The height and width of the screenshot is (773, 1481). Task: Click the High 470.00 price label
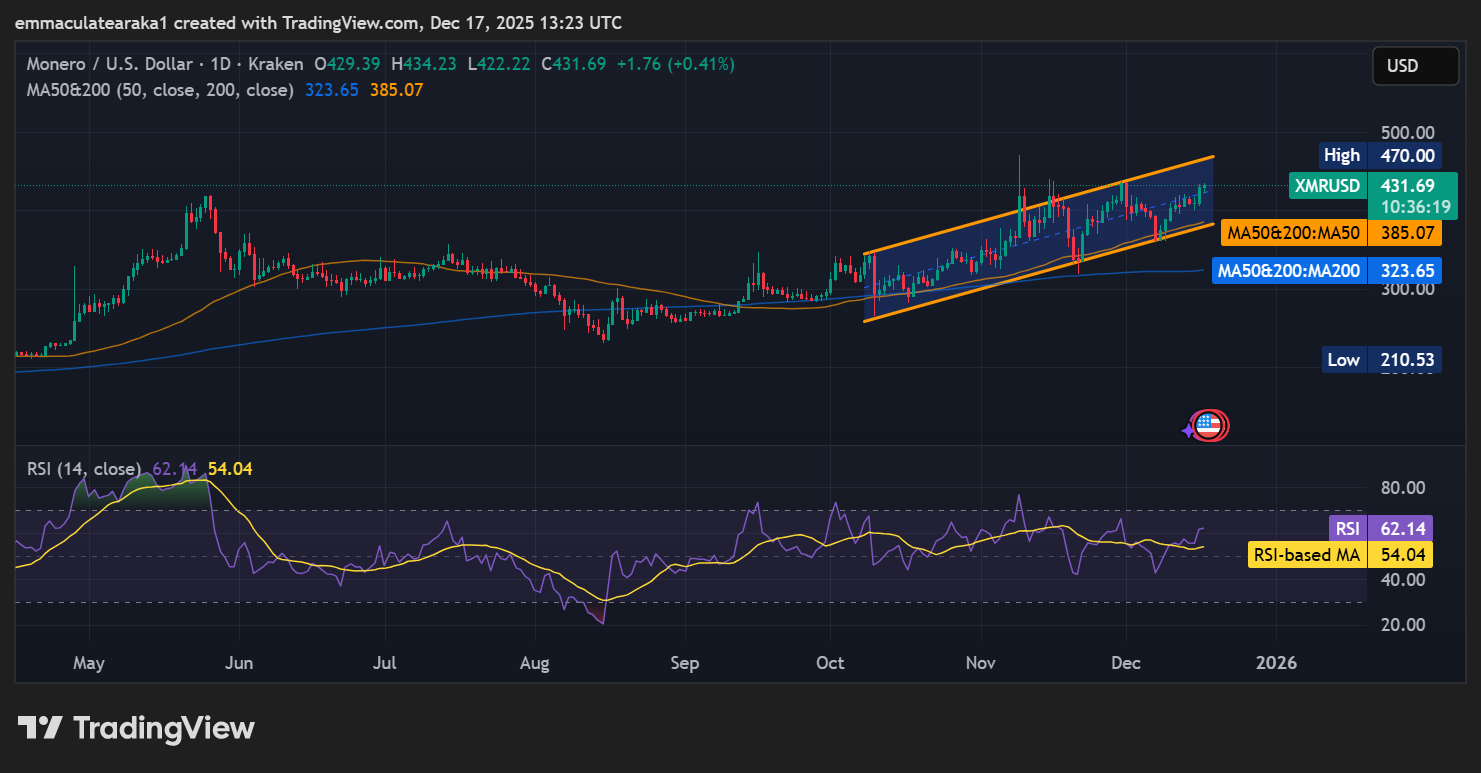(1379, 155)
